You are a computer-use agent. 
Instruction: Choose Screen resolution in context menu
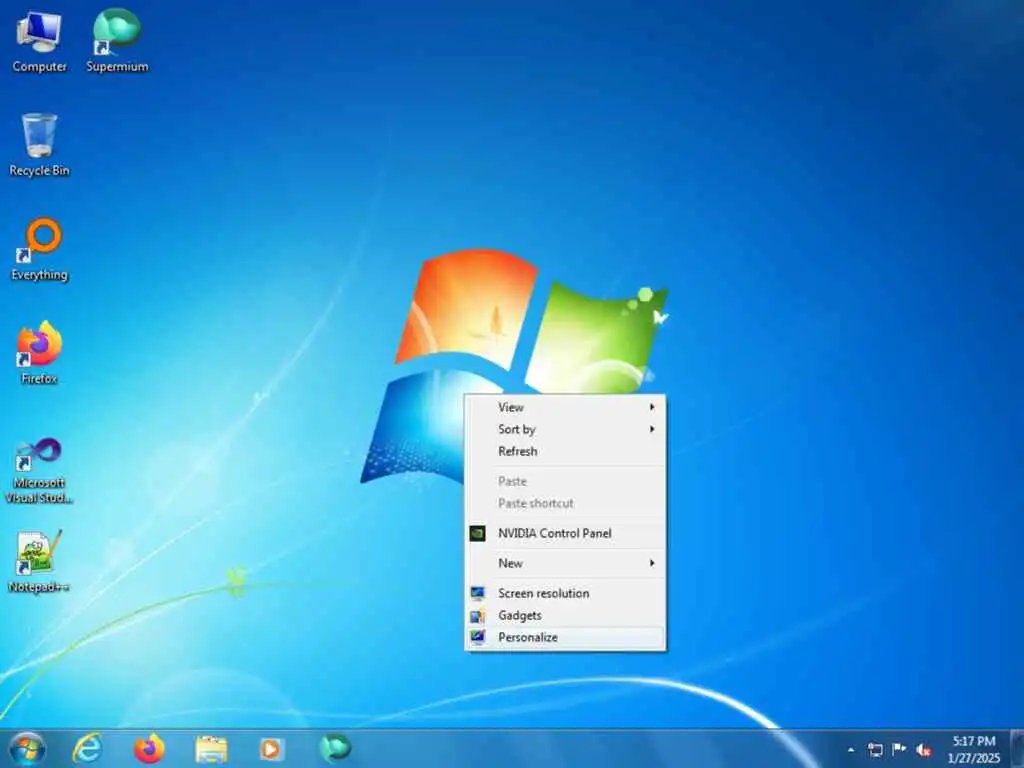566,594
